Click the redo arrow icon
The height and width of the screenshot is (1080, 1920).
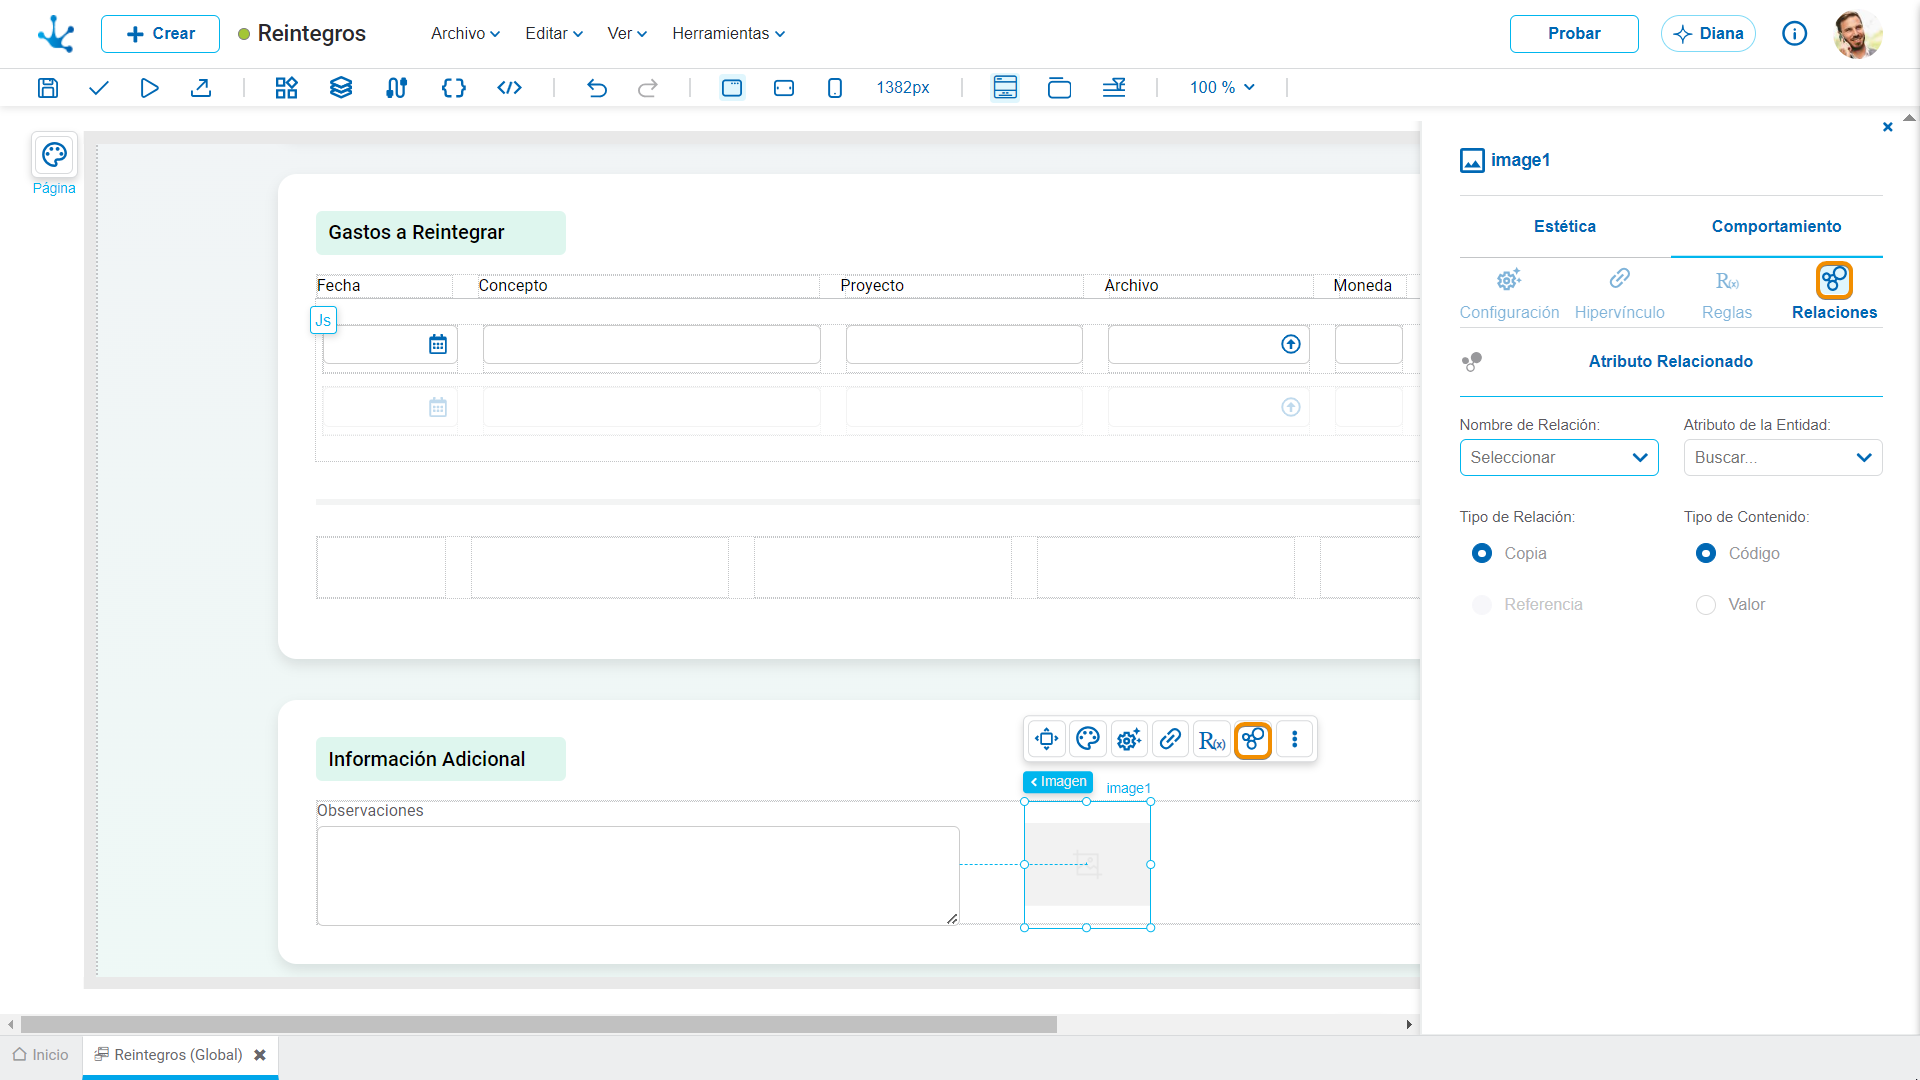click(x=648, y=88)
